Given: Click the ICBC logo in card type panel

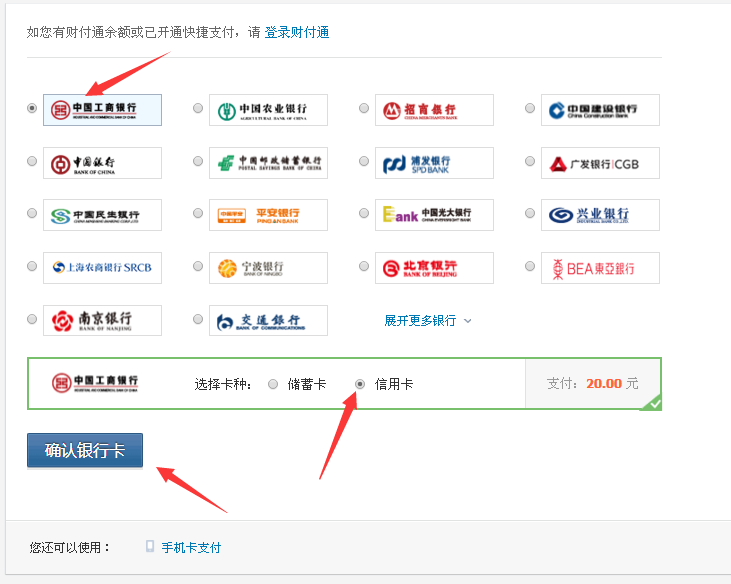Looking at the screenshot, I should tap(95, 383).
